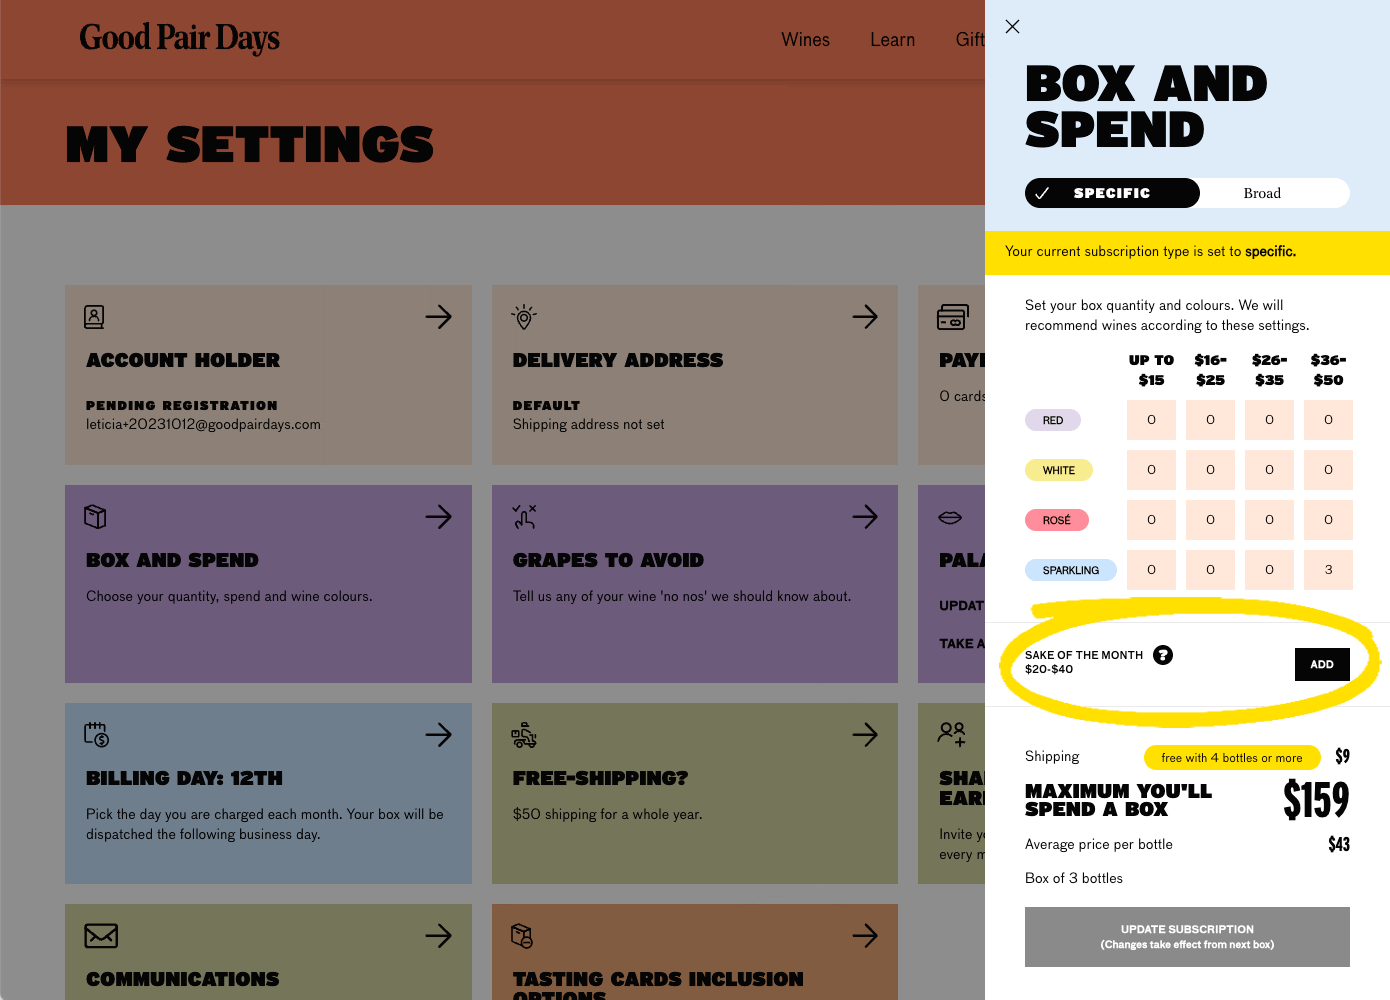1390x1000 pixels.
Task: Click Red quantity cell under Up to $15
Action: click(x=1151, y=420)
